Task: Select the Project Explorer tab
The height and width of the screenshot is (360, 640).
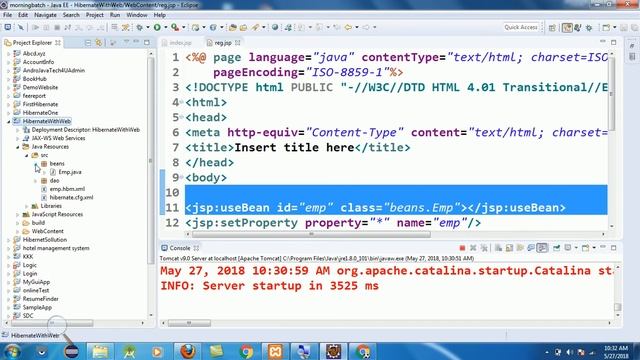Action: point(32,42)
